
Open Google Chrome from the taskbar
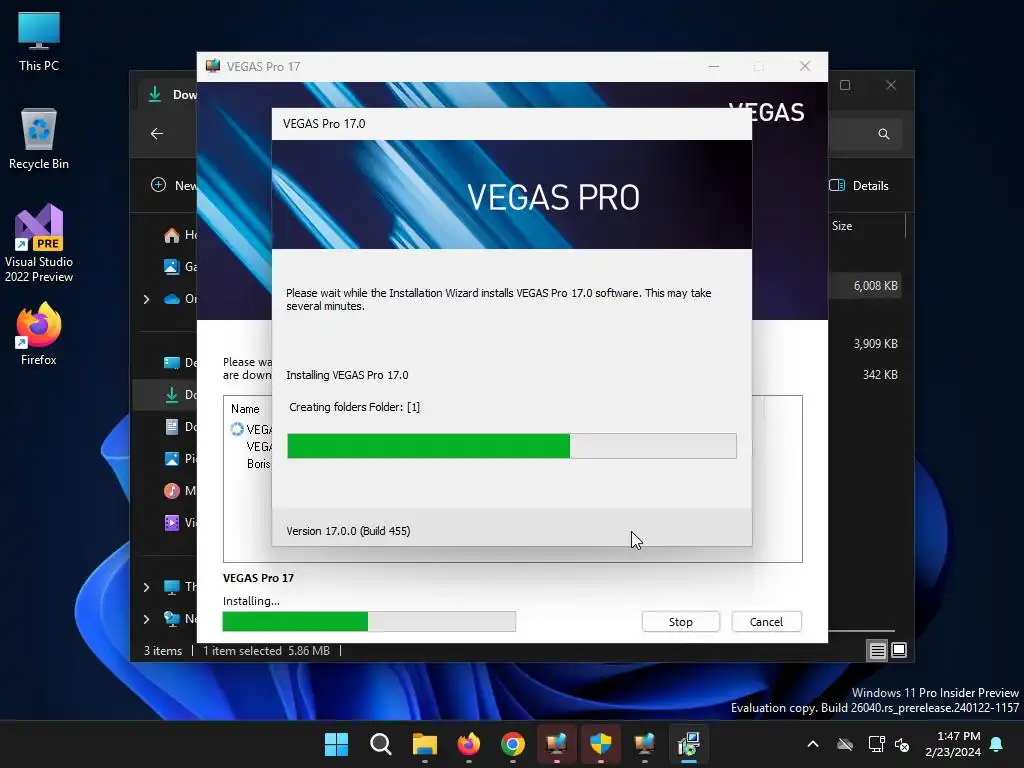click(x=513, y=744)
